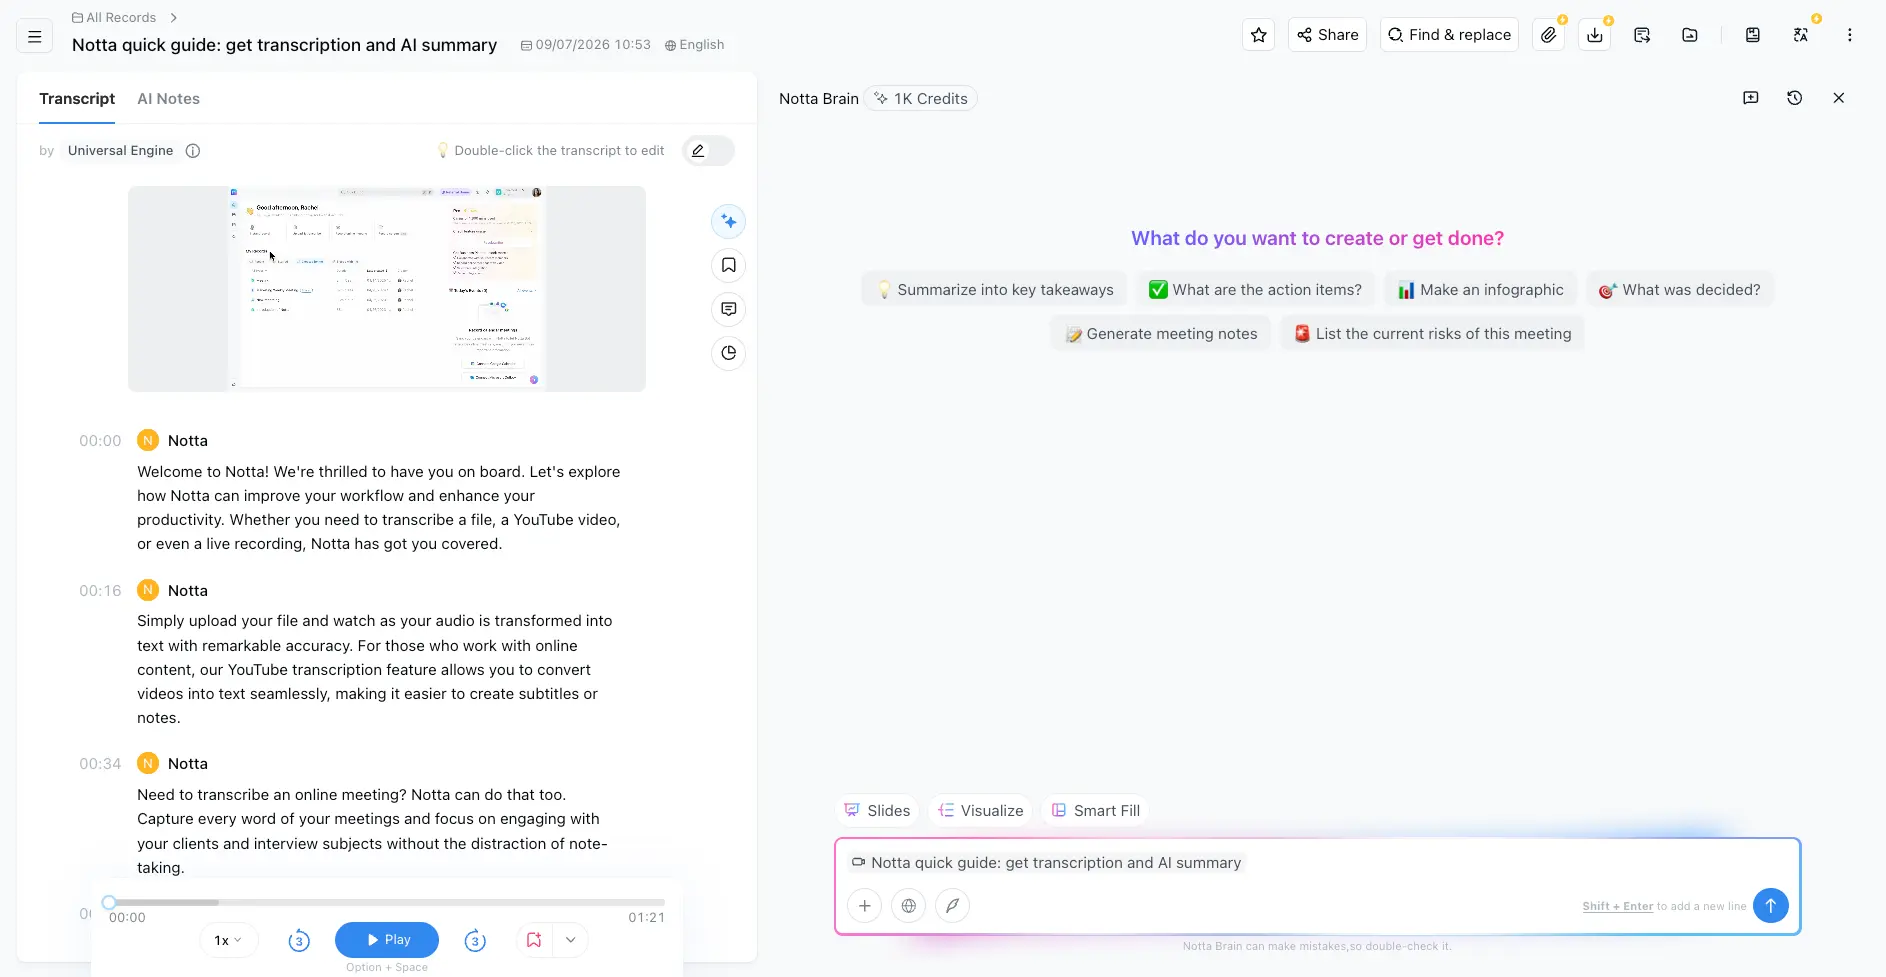The image size is (1886, 977).
Task: Skip forward three seconds
Action: [x=475, y=941]
